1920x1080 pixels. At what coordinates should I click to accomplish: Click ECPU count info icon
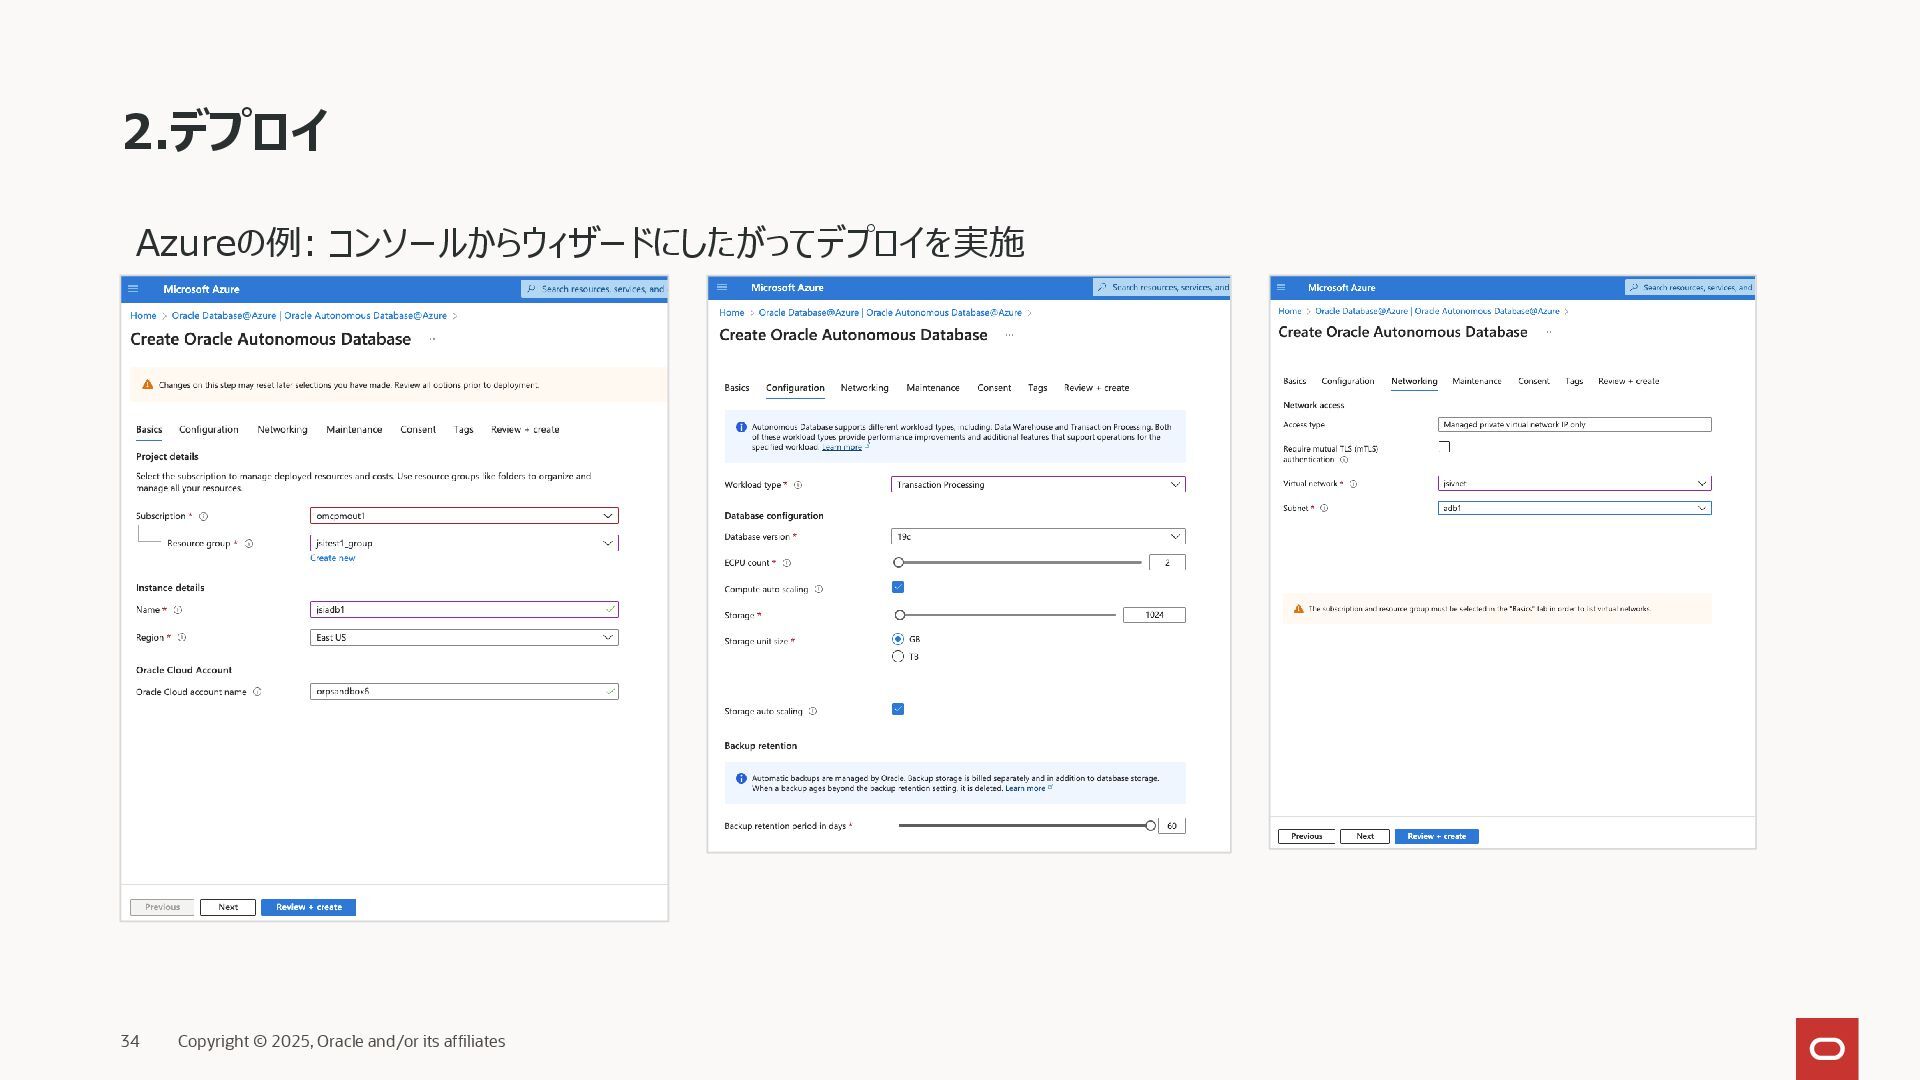pyautogui.click(x=787, y=563)
